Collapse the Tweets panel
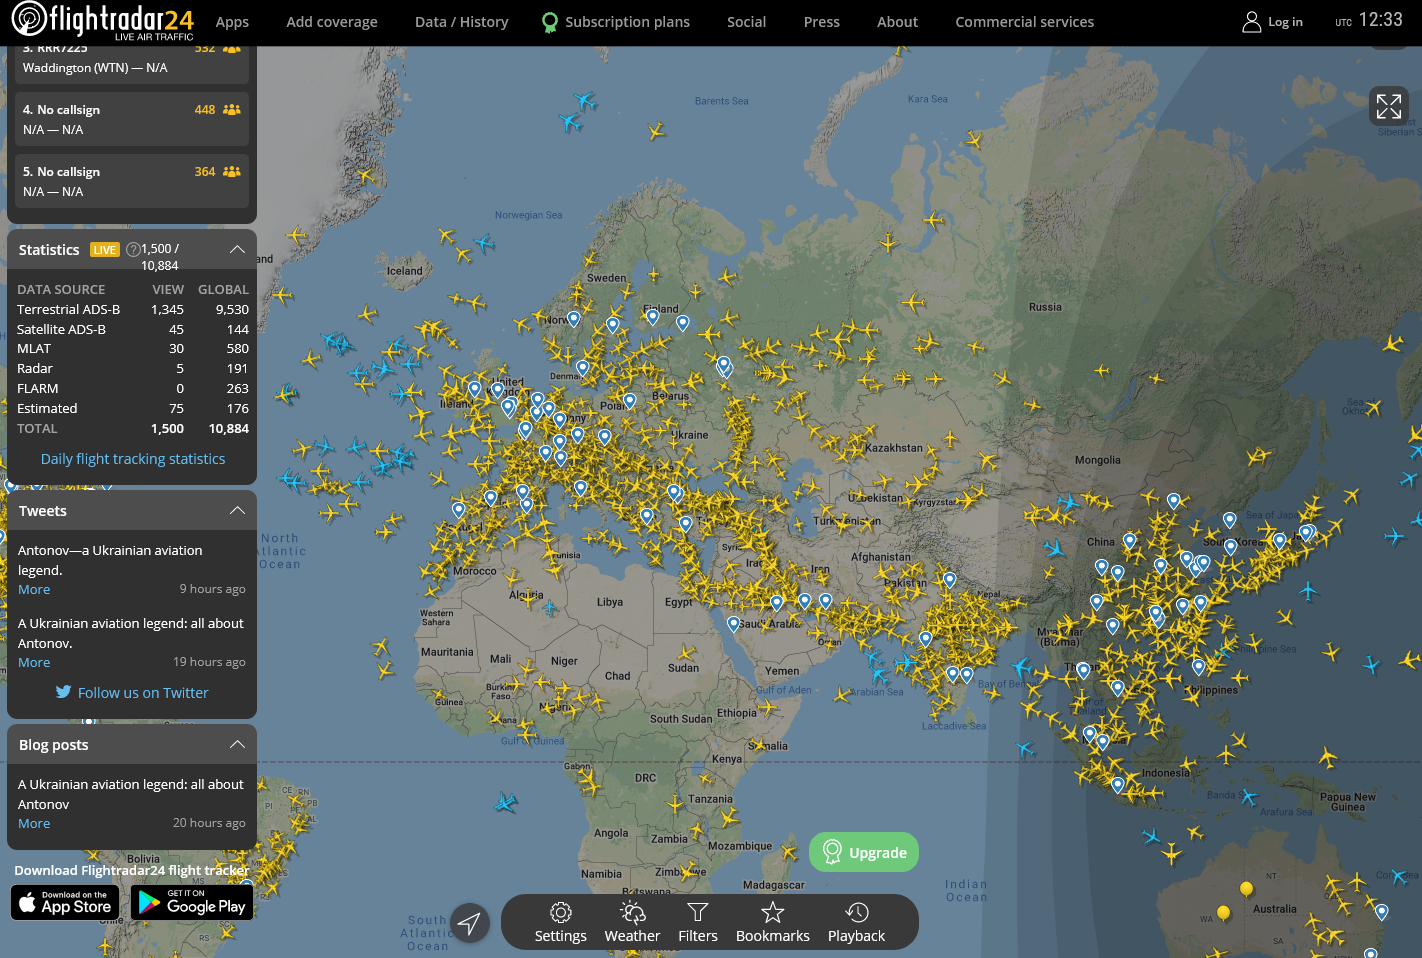1422x958 pixels. [237, 510]
